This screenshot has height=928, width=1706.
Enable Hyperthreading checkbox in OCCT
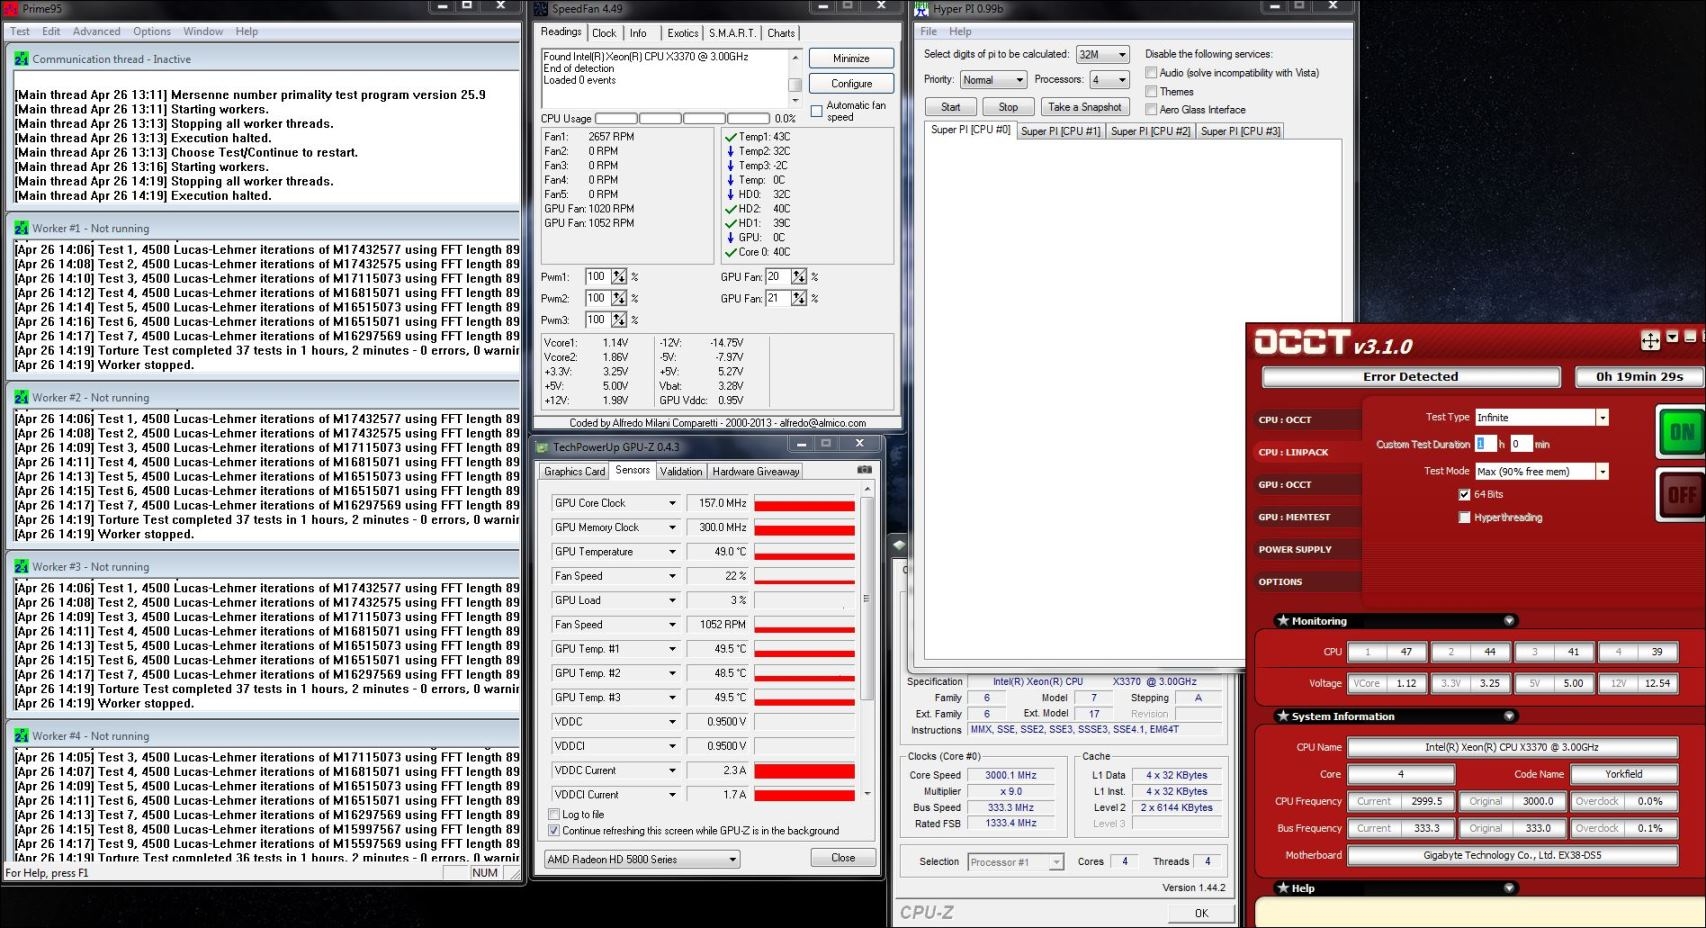[1464, 517]
